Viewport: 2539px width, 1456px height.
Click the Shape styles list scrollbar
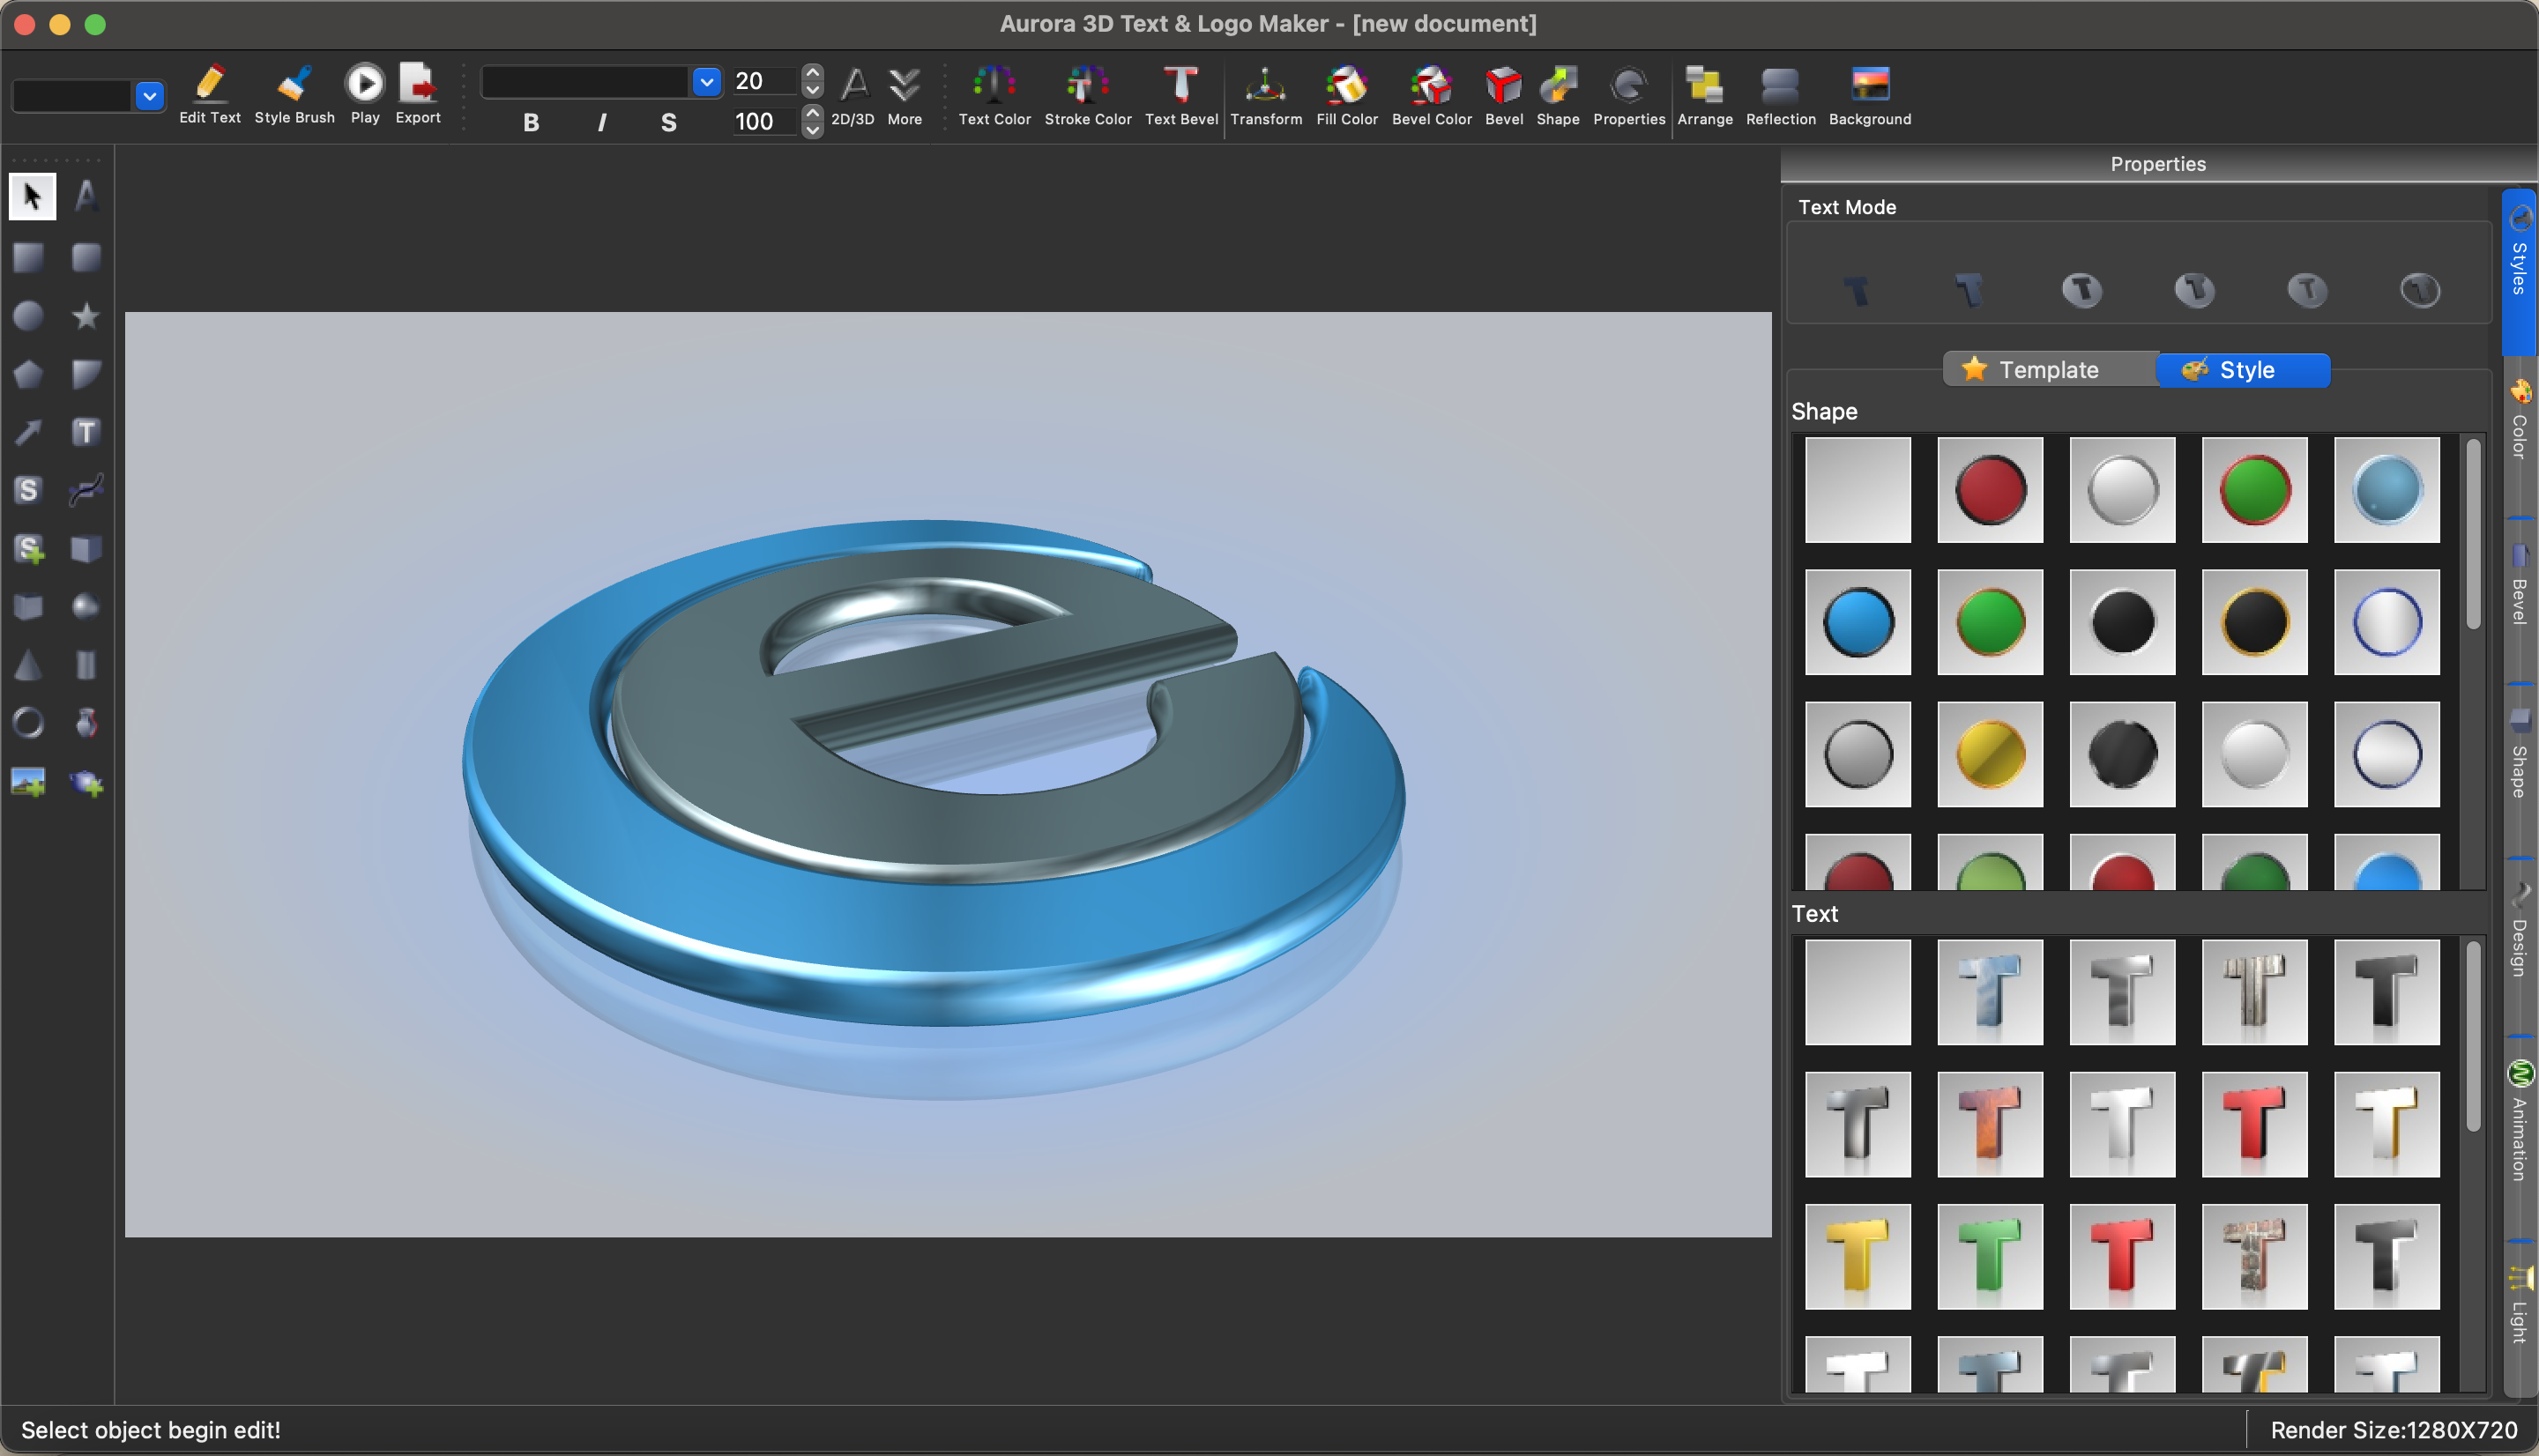click(2473, 534)
